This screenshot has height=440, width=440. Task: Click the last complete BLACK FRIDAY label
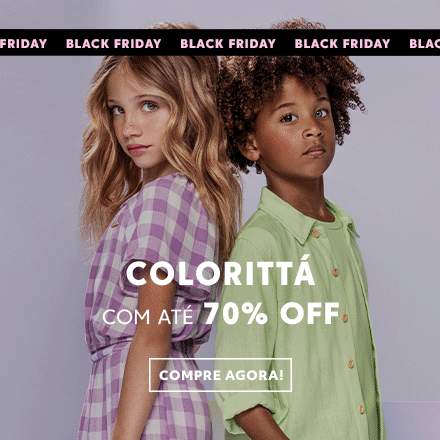pyautogui.click(x=342, y=44)
